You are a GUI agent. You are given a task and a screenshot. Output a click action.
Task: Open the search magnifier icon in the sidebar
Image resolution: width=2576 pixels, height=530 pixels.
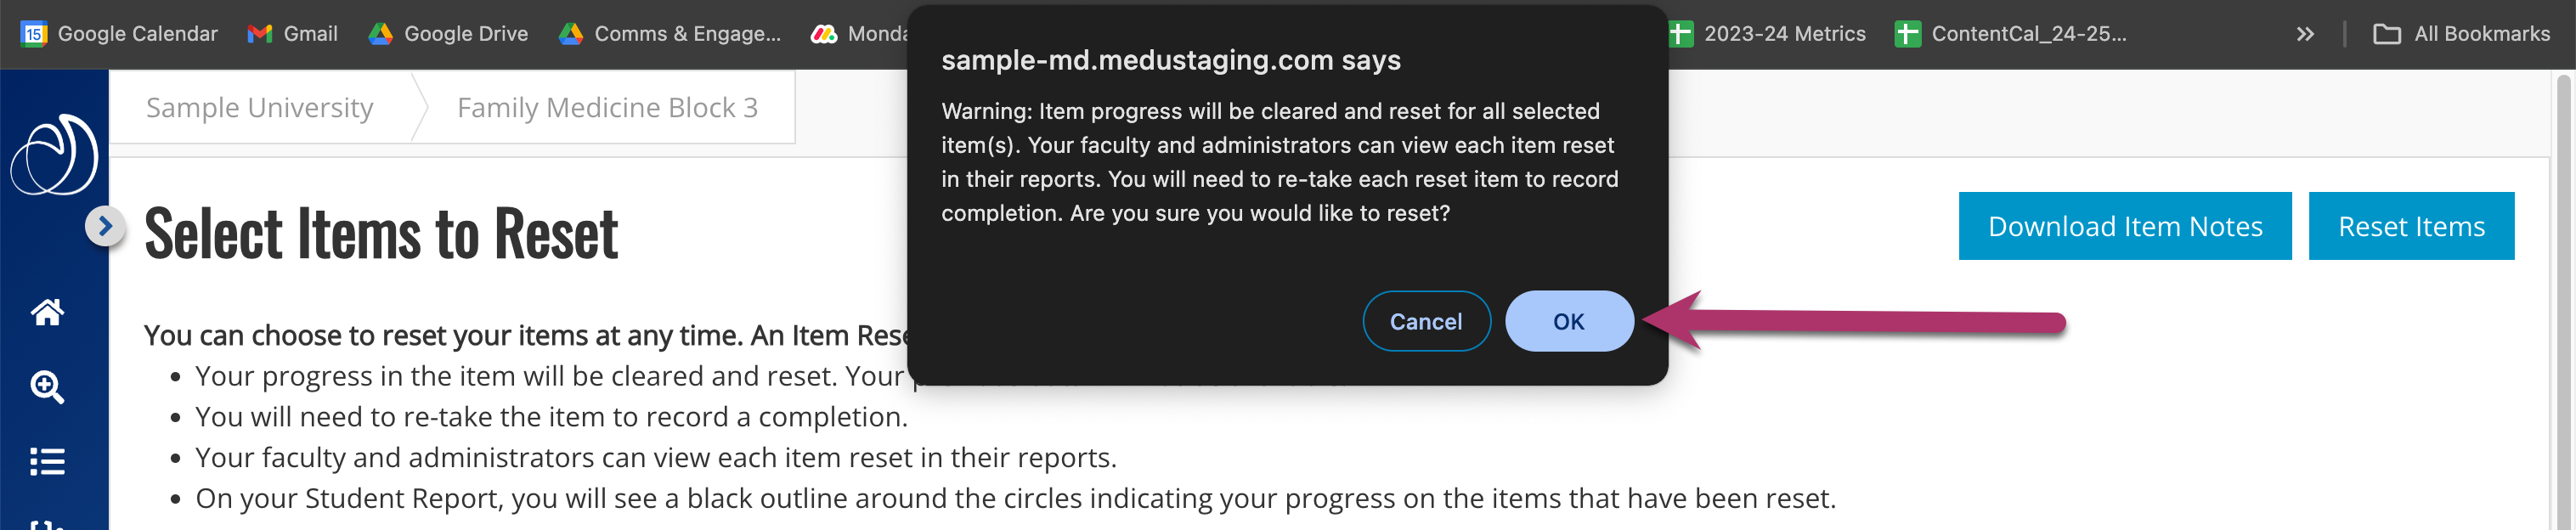click(x=48, y=388)
